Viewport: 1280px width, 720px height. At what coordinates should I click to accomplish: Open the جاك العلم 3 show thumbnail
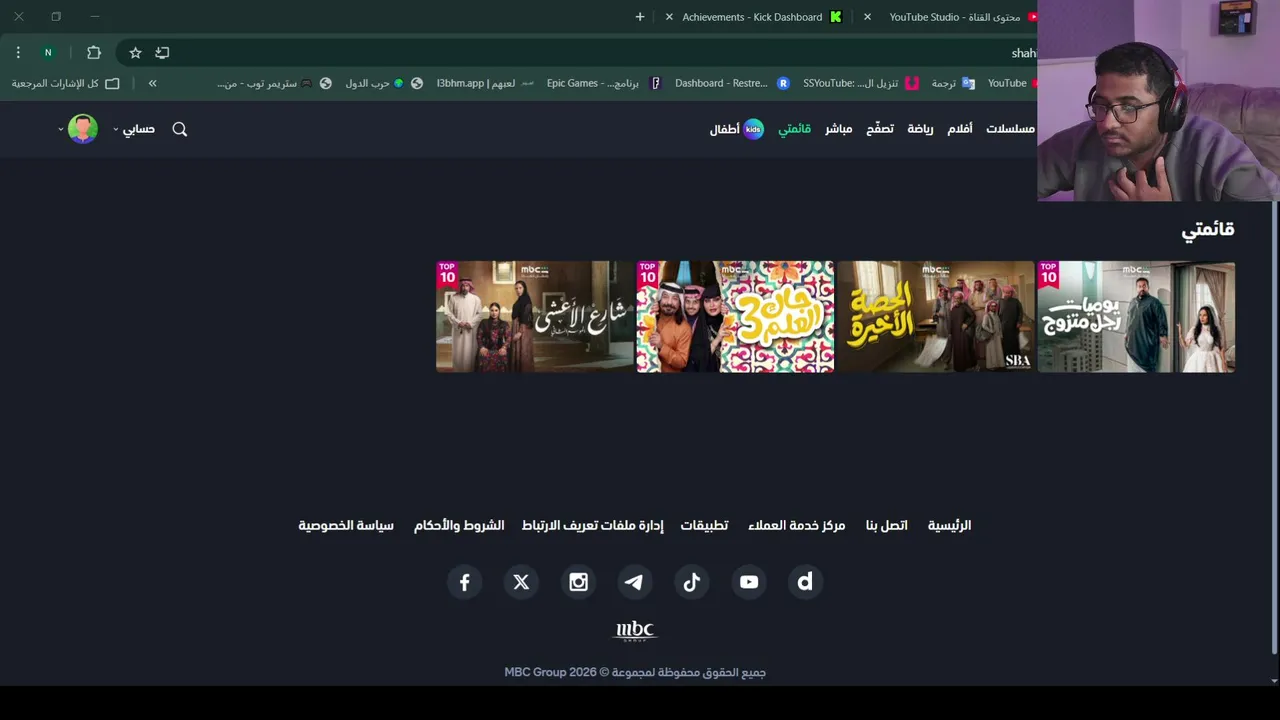click(735, 317)
